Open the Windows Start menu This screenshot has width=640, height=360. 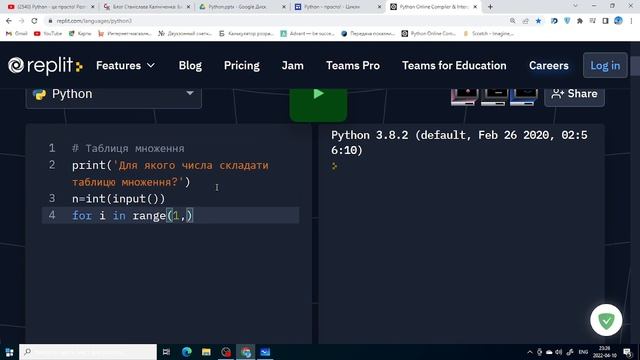coord(9,352)
